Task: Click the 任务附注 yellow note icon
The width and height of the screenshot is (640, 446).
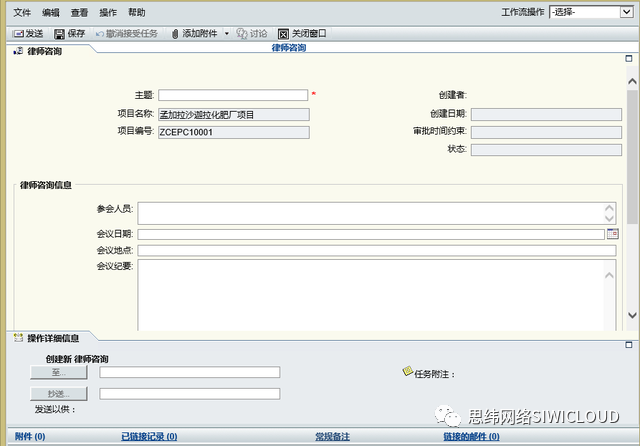Action: coord(407,371)
